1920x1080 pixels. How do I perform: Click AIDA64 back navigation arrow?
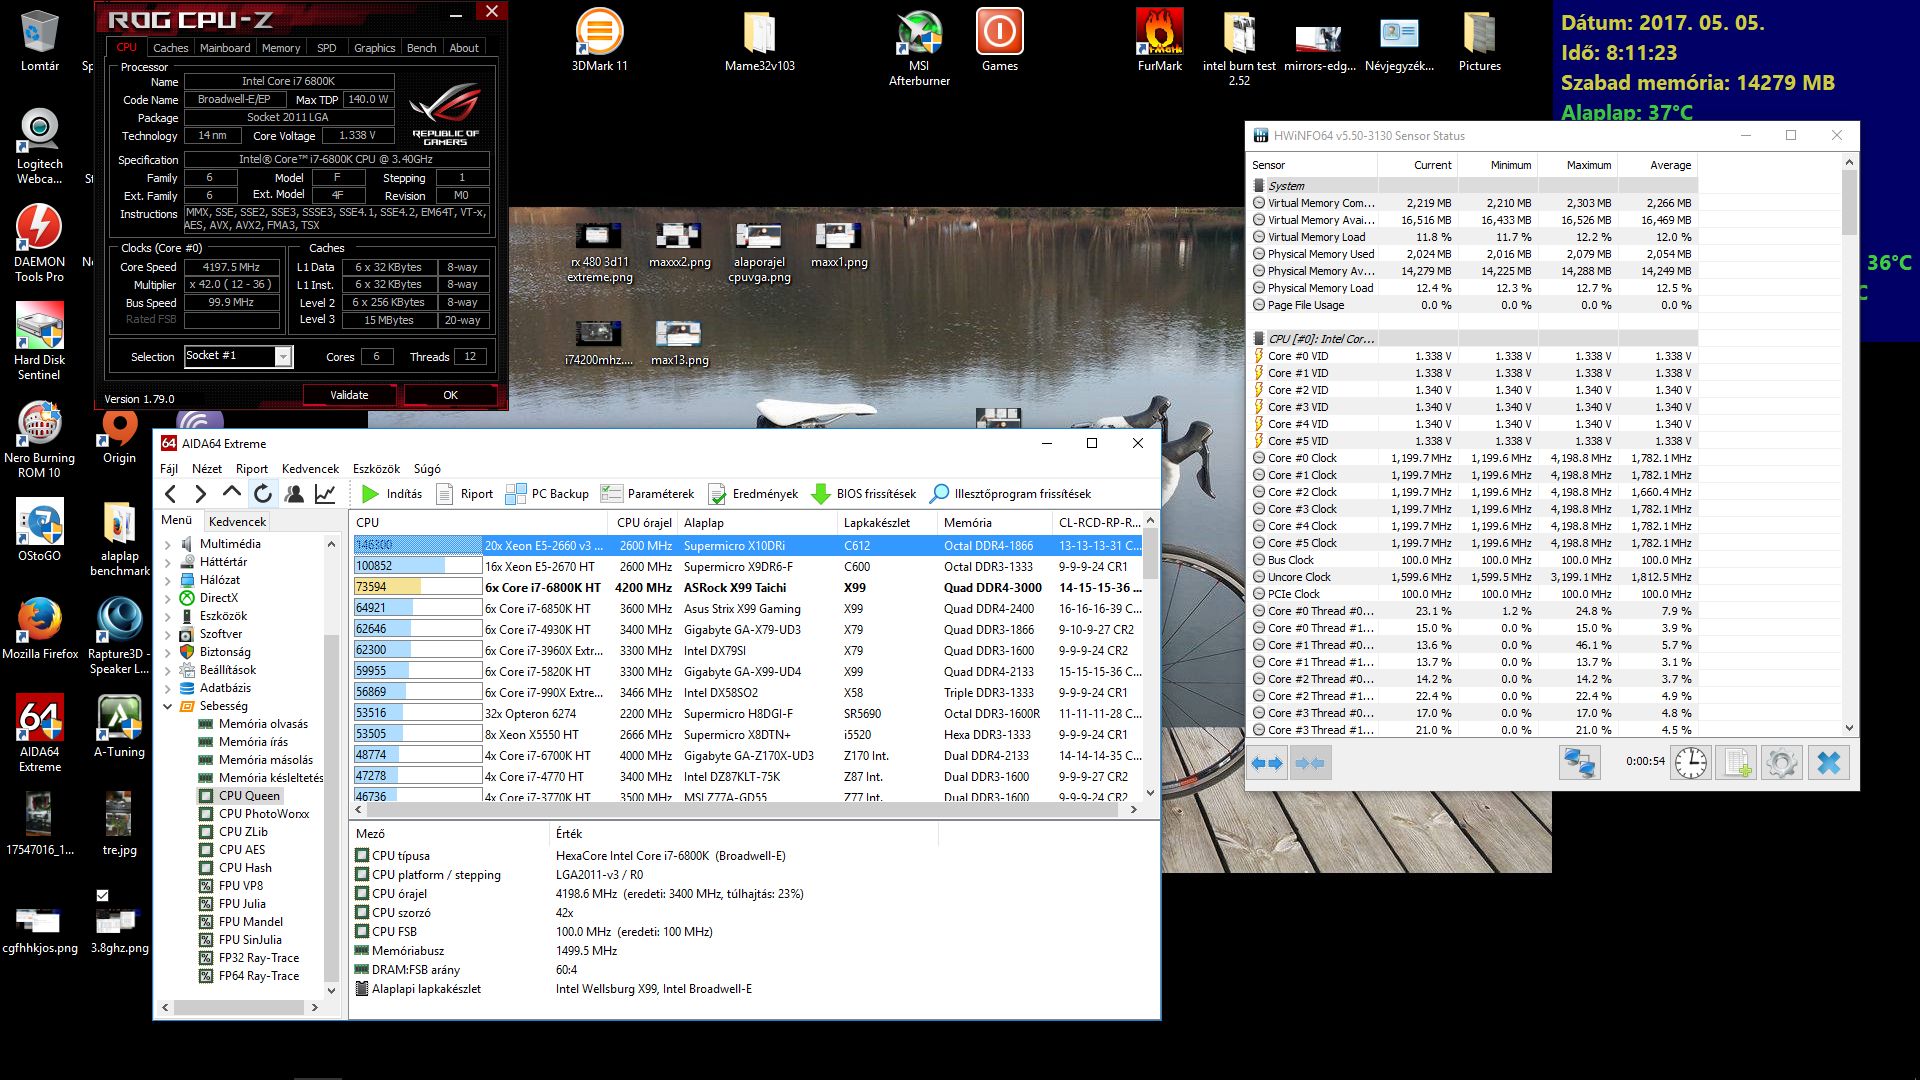[171, 494]
